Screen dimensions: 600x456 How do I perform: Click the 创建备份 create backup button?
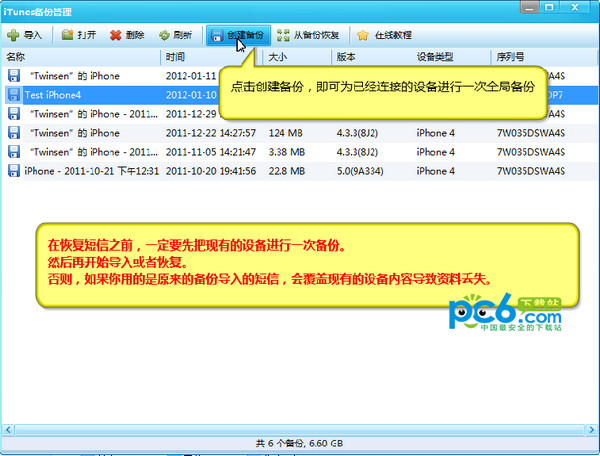[x=238, y=35]
